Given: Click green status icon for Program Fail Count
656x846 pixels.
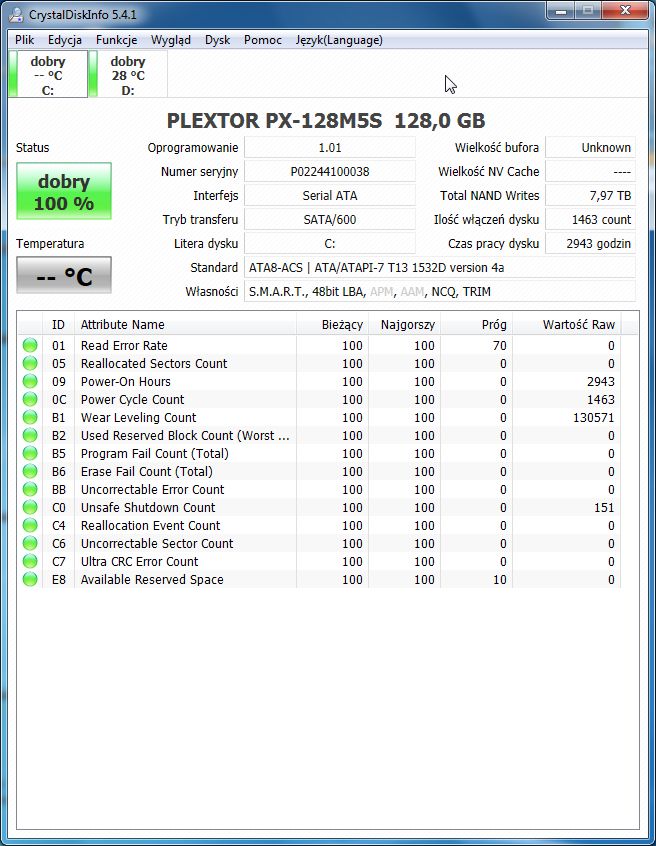Looking at the screenshot, I should coord(30,453).
